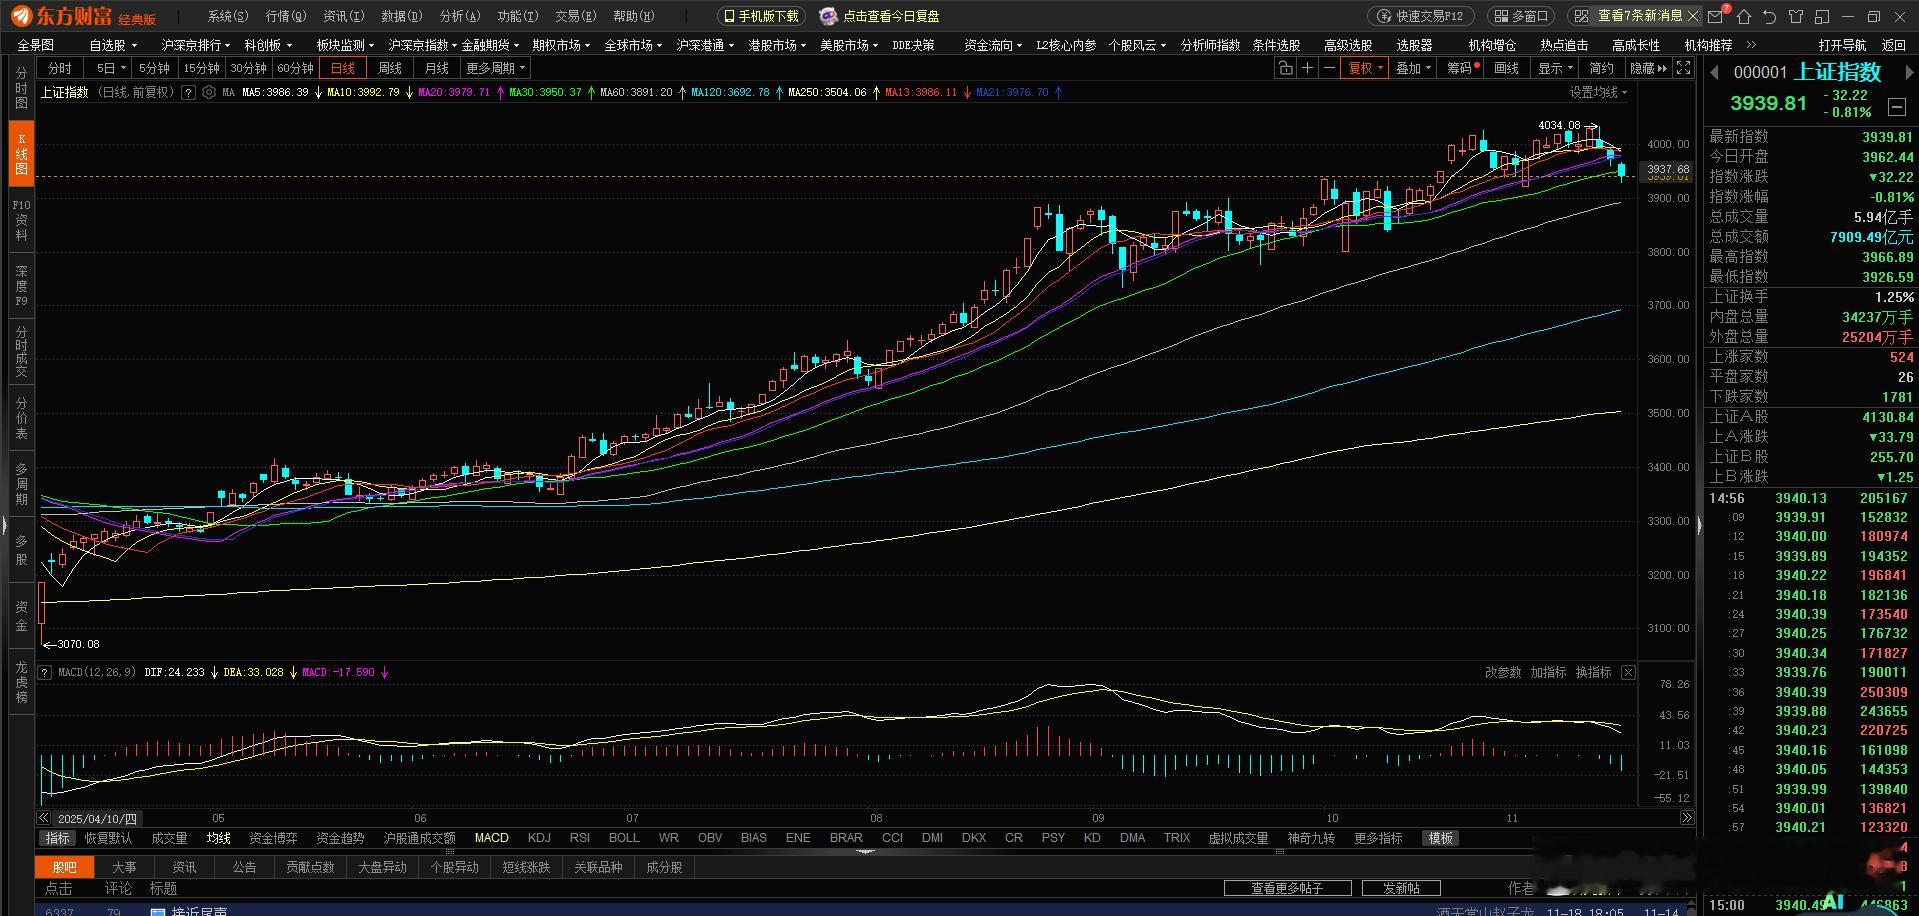The image size is (1919, 916).
Task: Select the BOLL indicator tab
Action: 624,838
